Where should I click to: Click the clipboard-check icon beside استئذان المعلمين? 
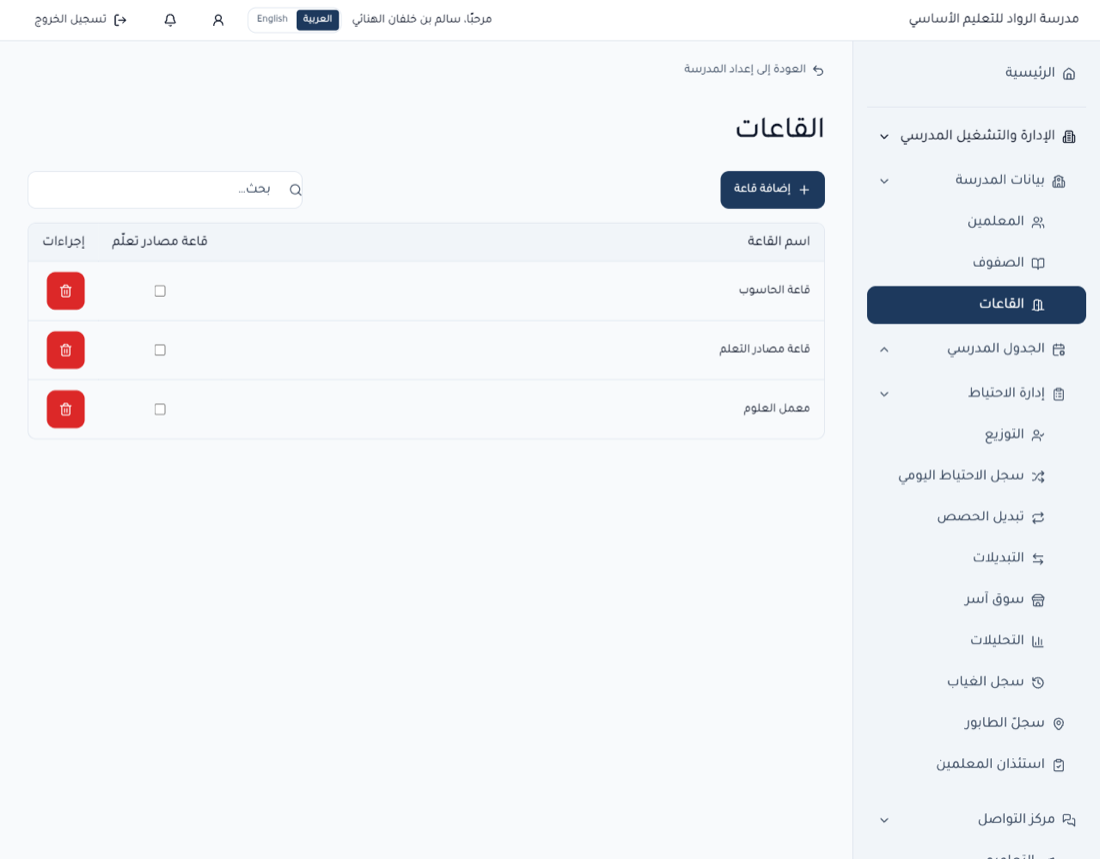(x=1059, y=765)
